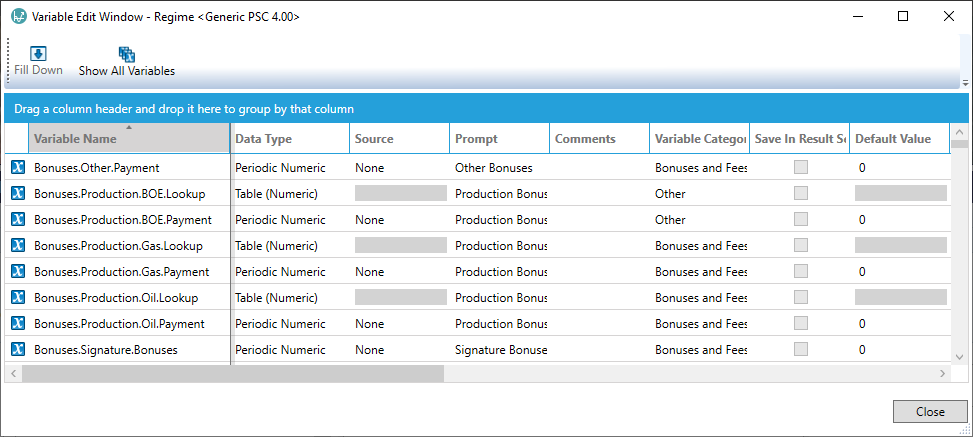Click variable icon for Bonuses.Production.BOE.Lookup row
This screenshot has height=437, width=973.
[x=18, y=194]
